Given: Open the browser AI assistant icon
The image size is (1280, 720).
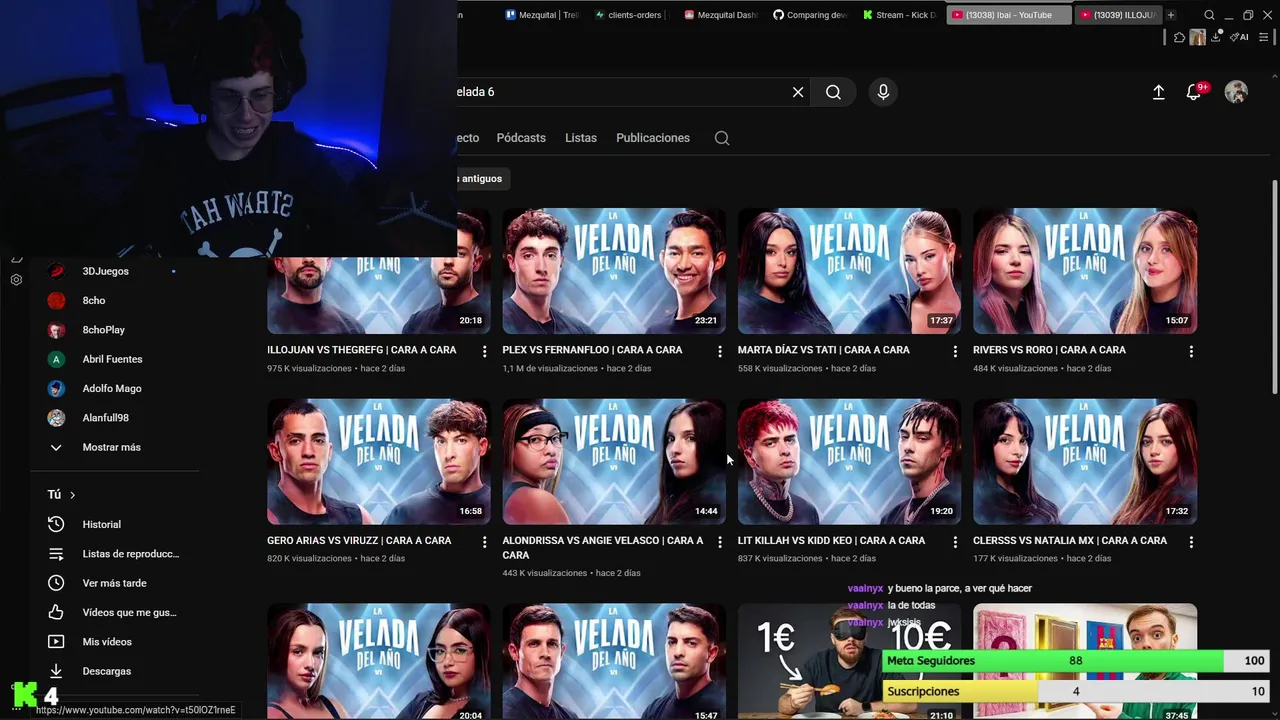Looking at the screenshot, I should point(1240,37).
